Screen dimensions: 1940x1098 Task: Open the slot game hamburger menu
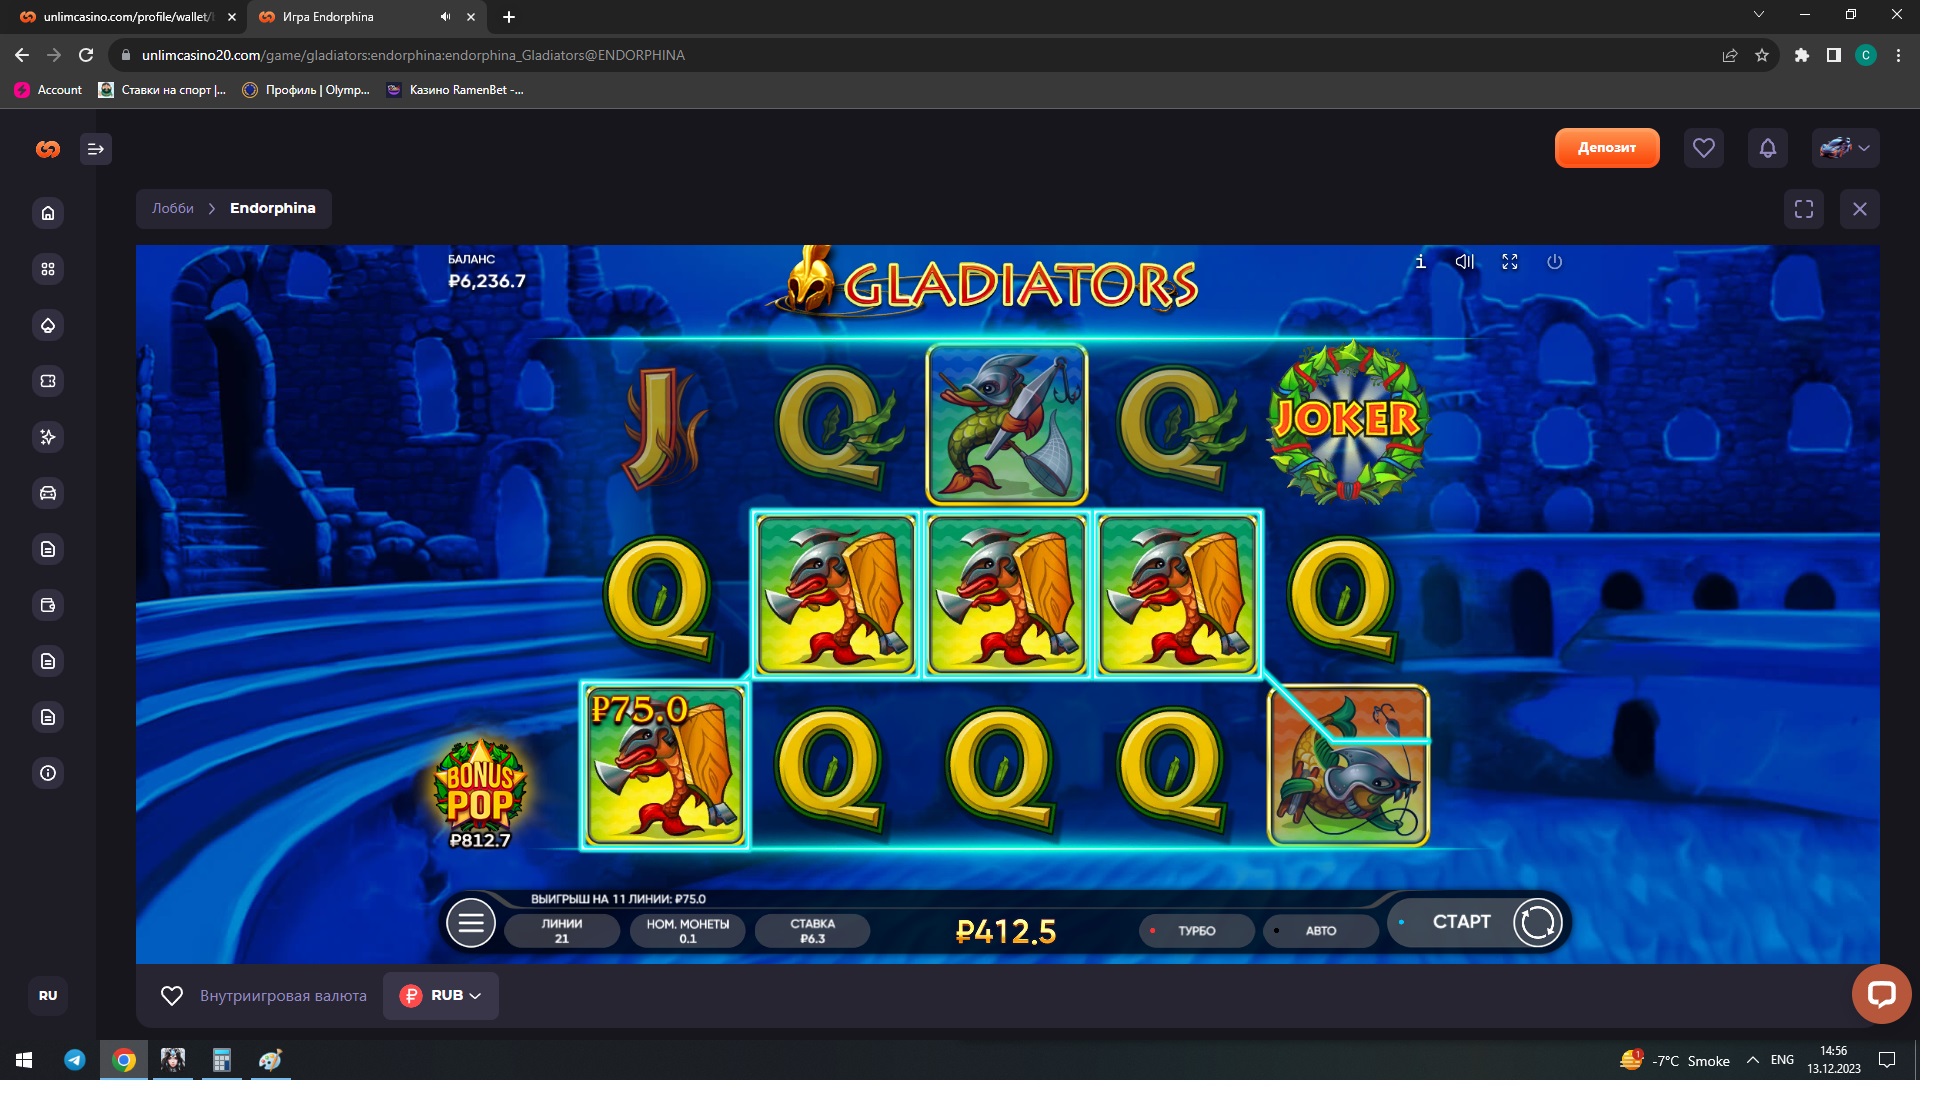(x=471, y=923)
